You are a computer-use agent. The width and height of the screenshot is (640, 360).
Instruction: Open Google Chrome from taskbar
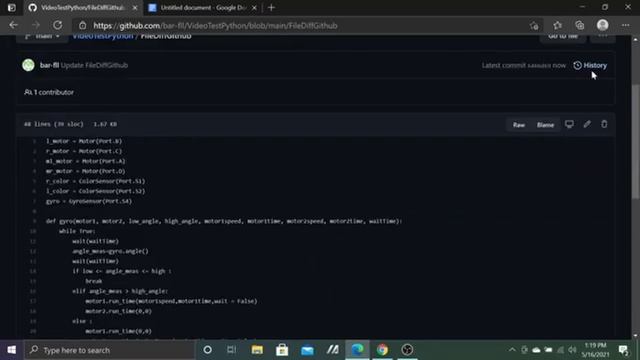click(382, 350)
